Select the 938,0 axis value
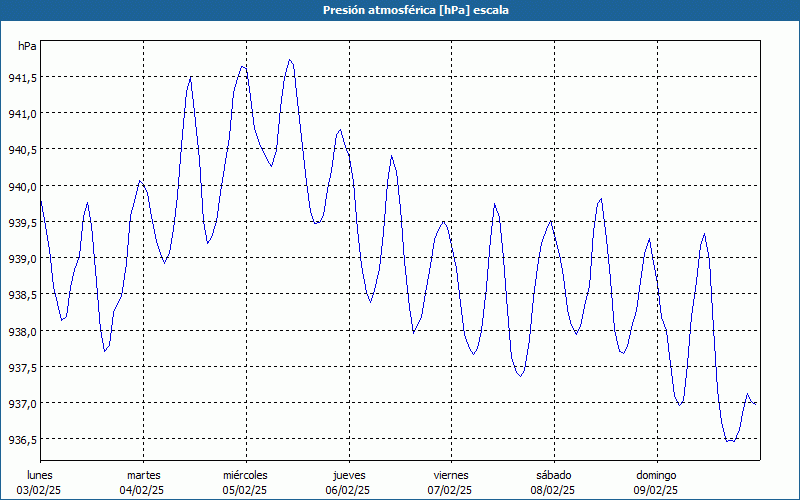Image resolution: width=800 pixels, height=500 pixels. (x=22, y=331)
